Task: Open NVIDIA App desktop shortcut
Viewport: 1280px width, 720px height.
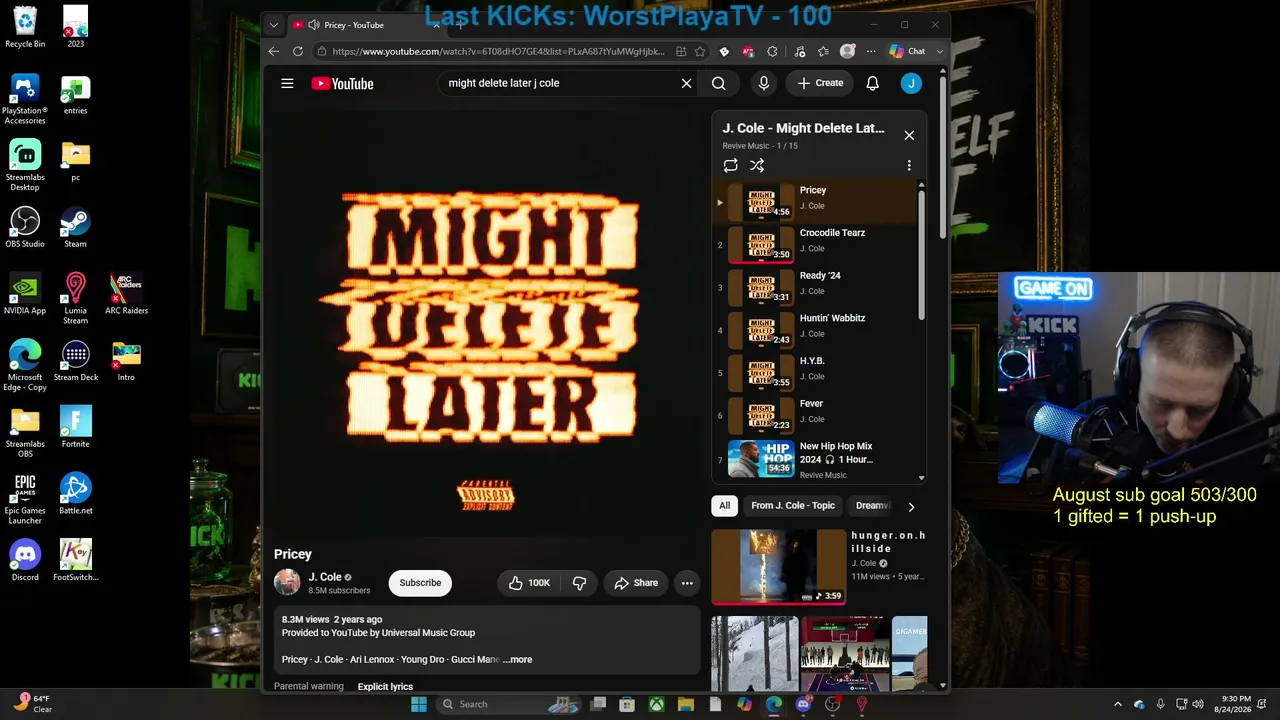Action: (x=25, y=294)
